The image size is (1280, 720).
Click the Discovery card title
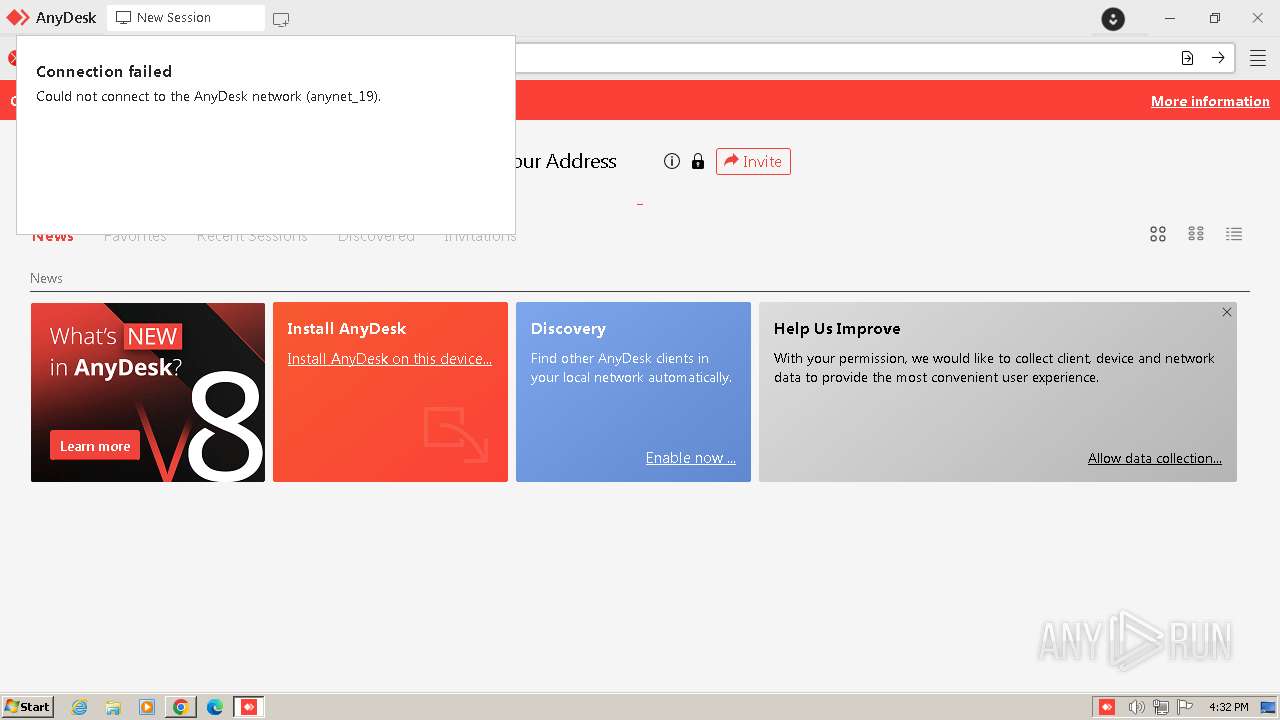click(x=568, y=328)
